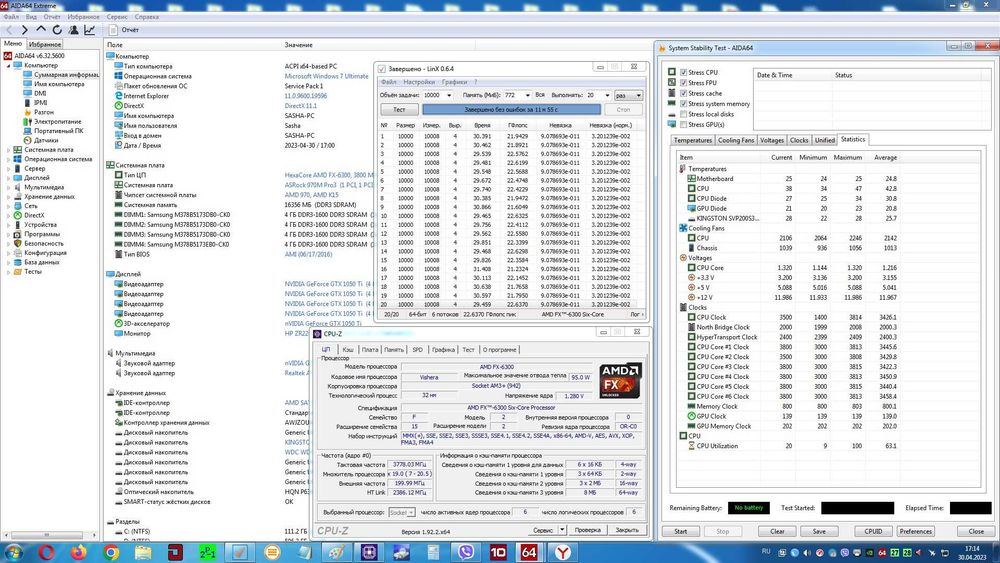Click Проверка button in CPU-Z
The width and height of the screenshot is (1000, 563).
pos(587,530)
